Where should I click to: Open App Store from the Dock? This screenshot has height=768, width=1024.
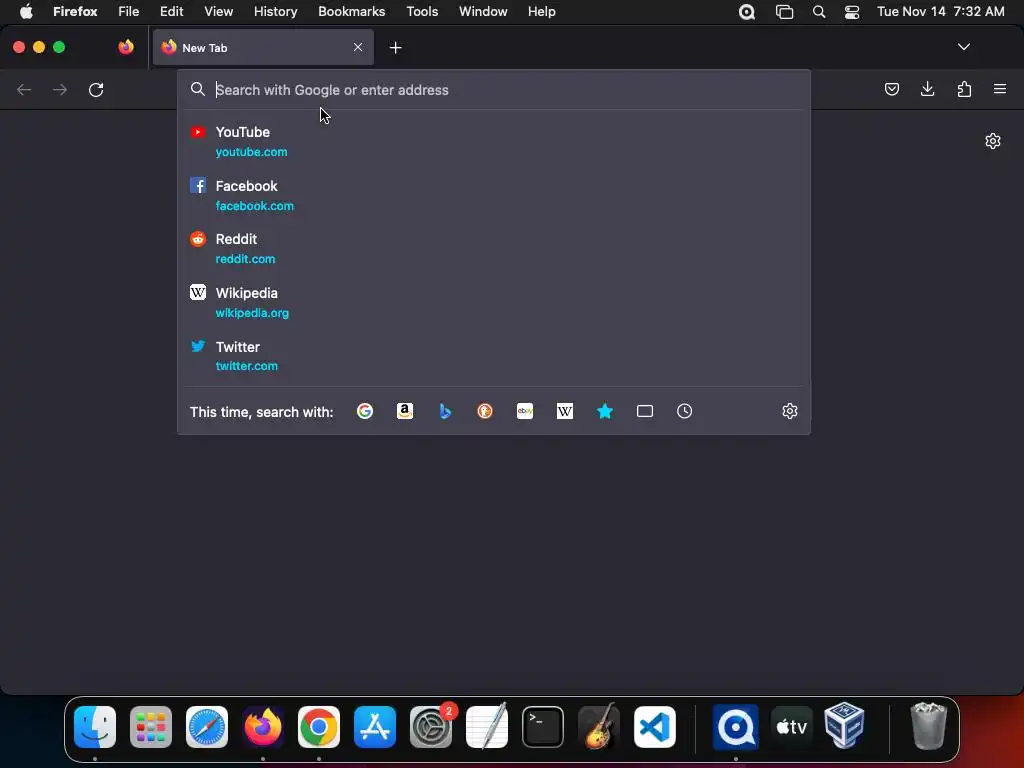tap(375, 727)
